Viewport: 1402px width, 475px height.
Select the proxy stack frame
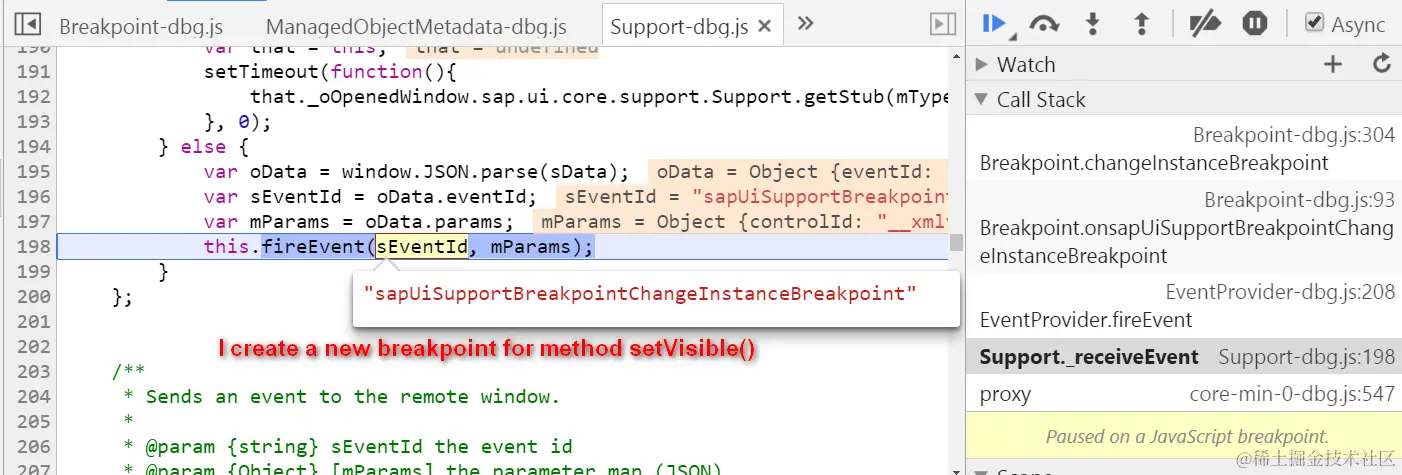point(1006,394)
